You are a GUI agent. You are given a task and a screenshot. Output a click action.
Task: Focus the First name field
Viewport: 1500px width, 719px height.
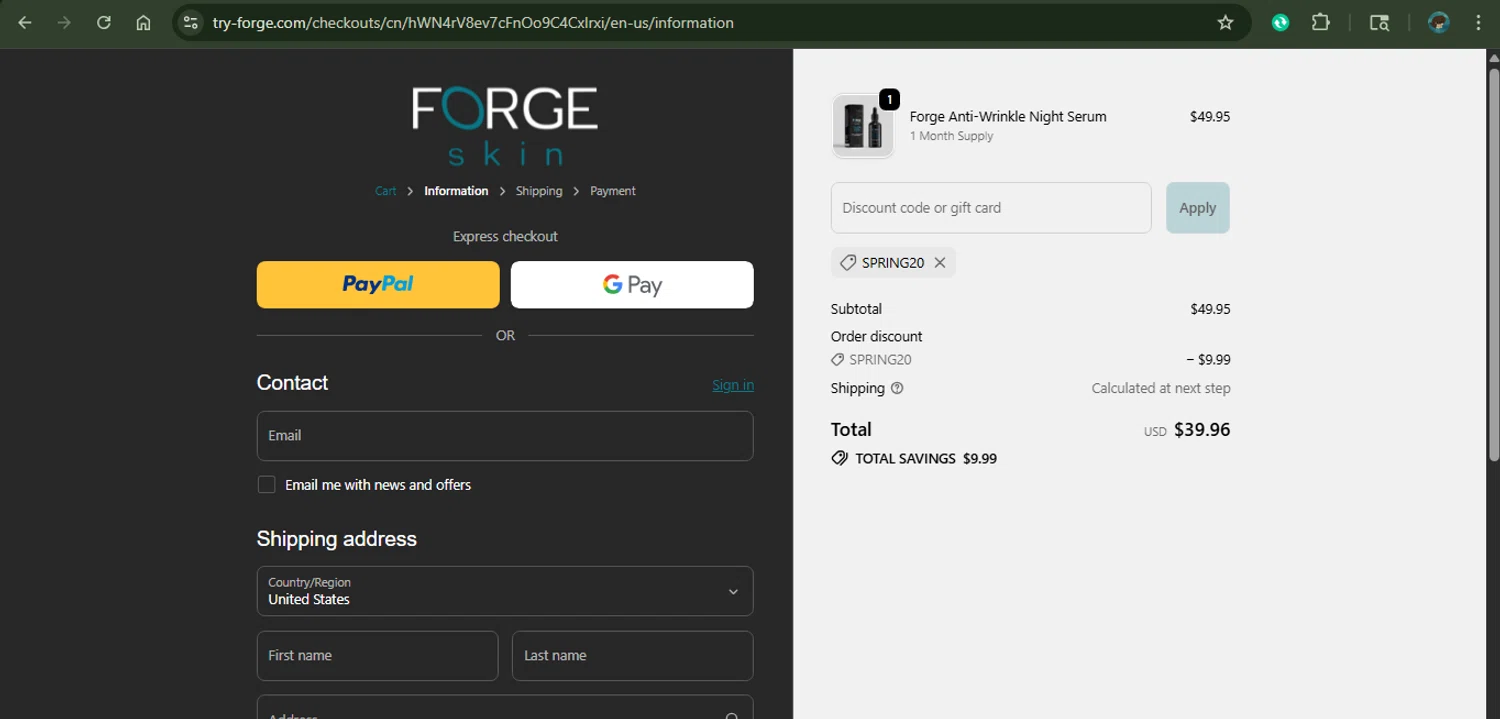[x=378, y=656]
